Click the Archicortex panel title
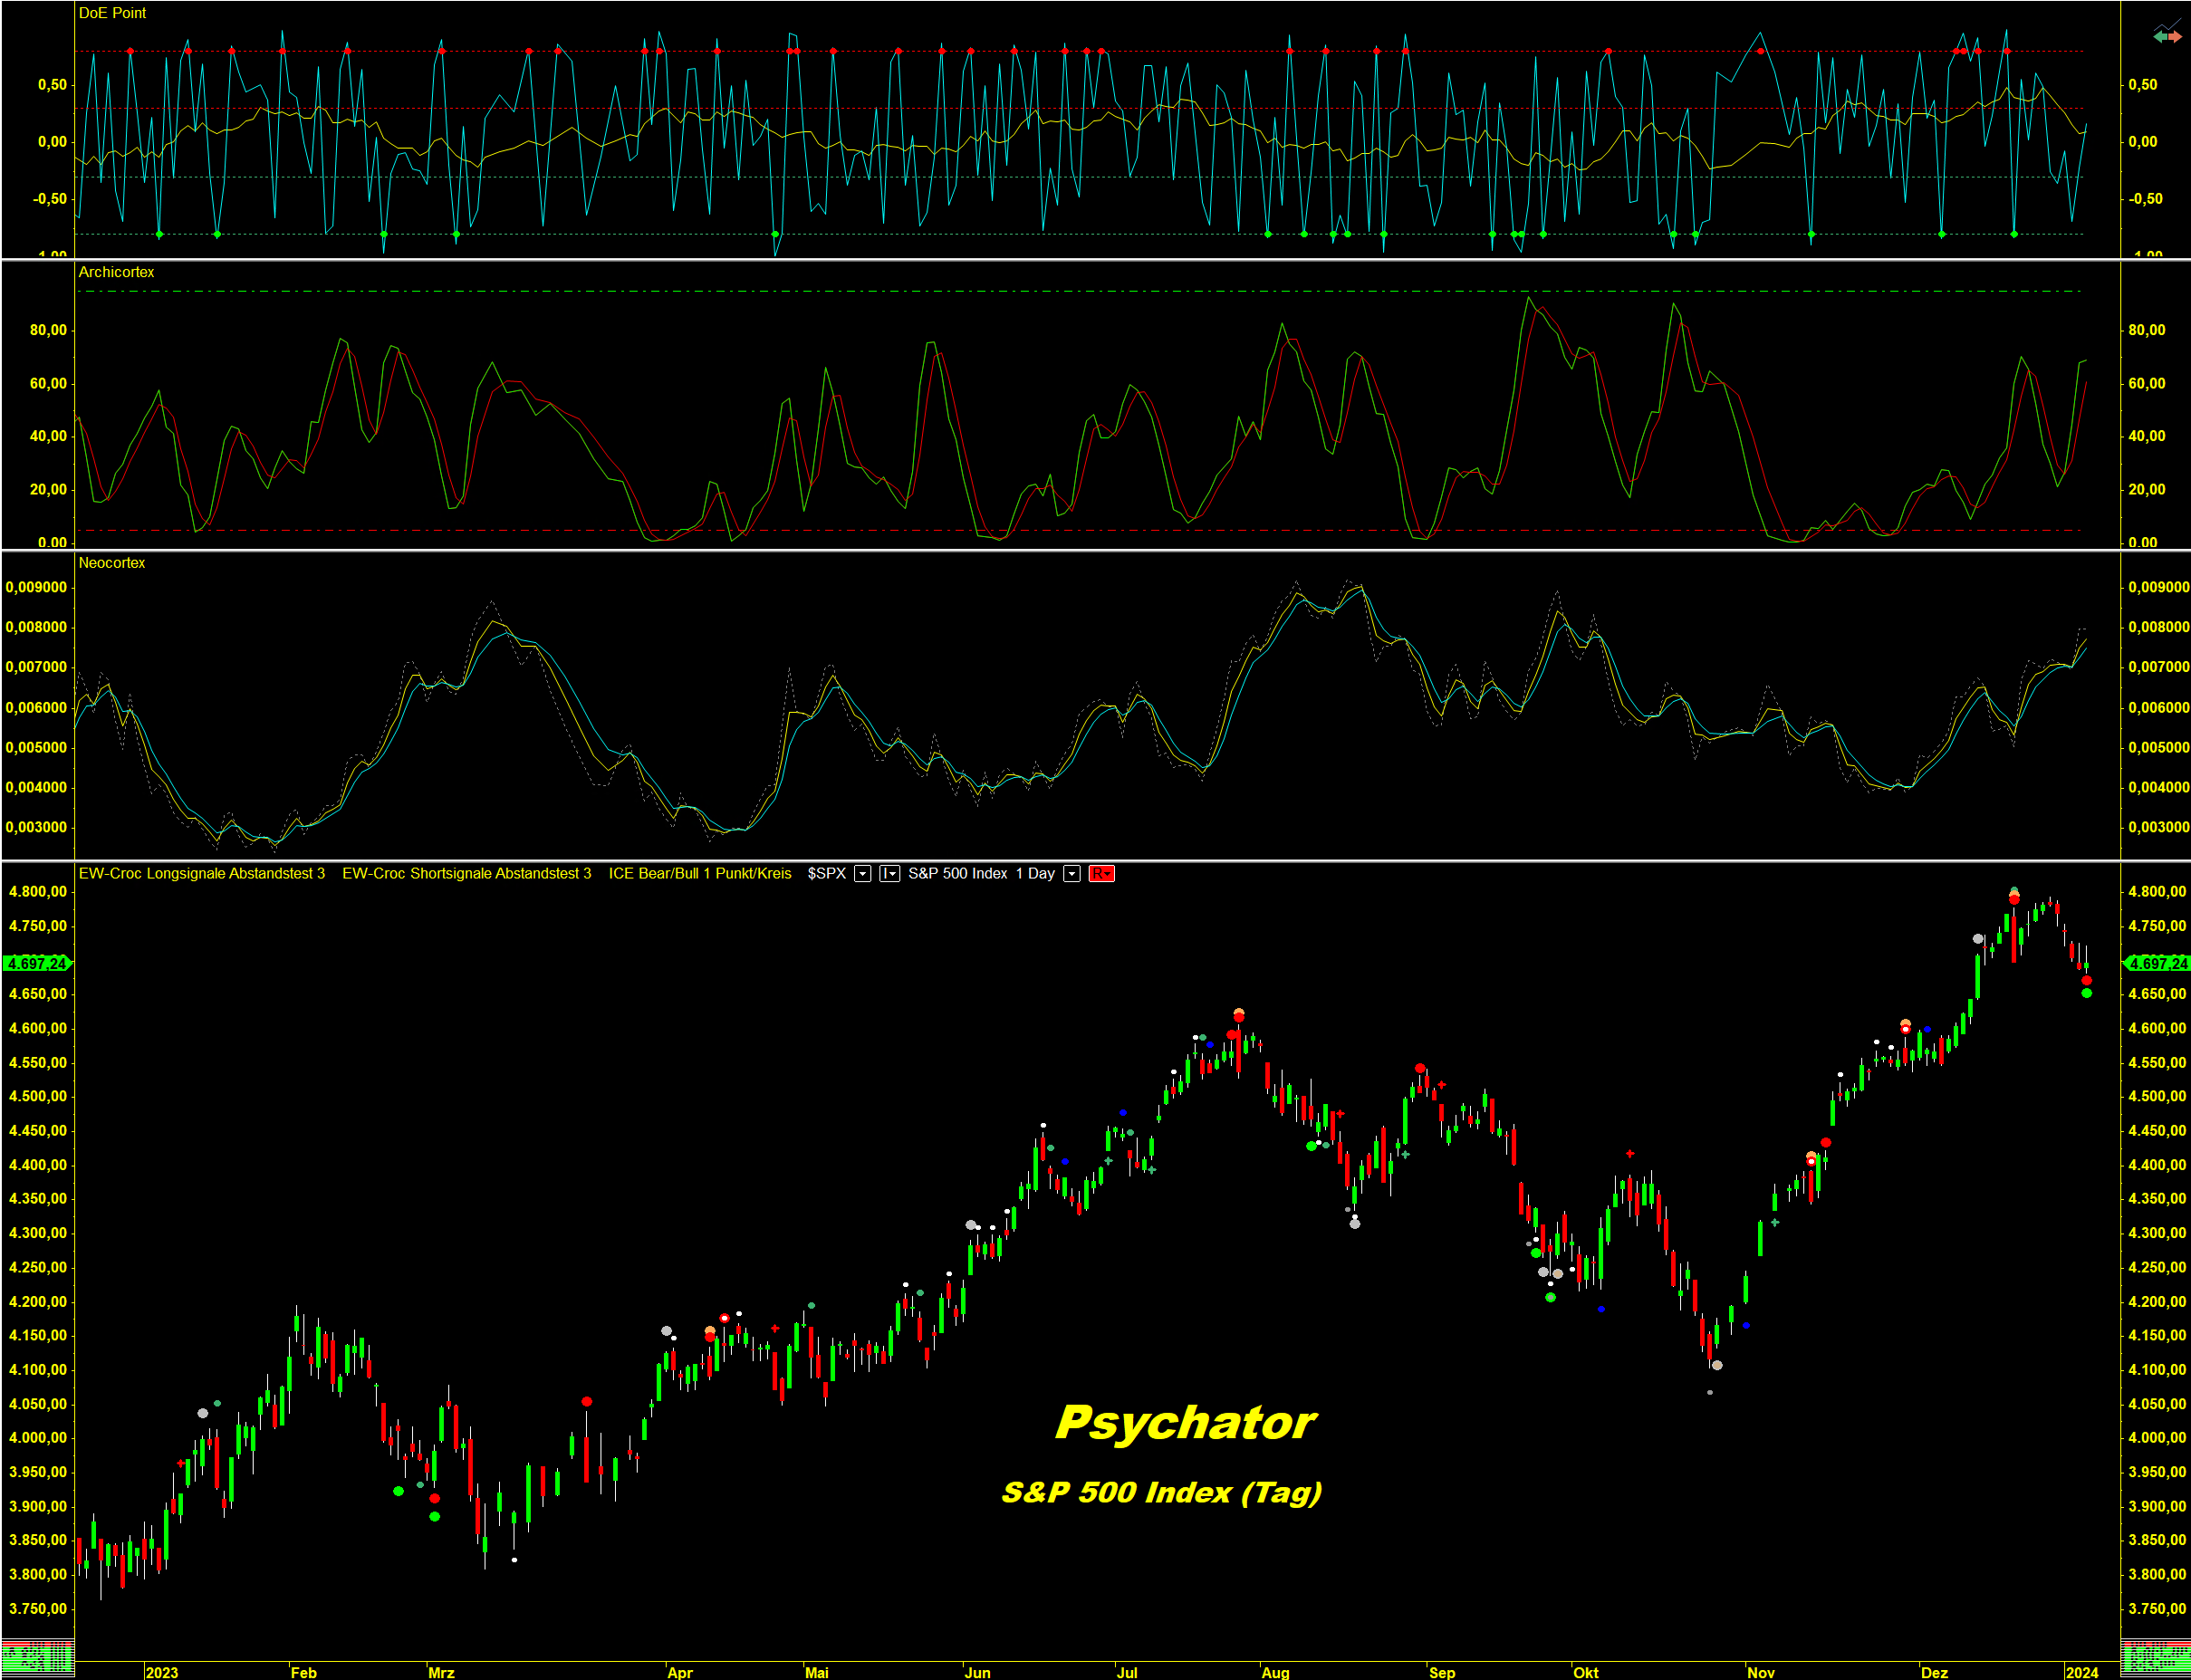Viewport: 2191px width, 1680px height. pos(116,272)
